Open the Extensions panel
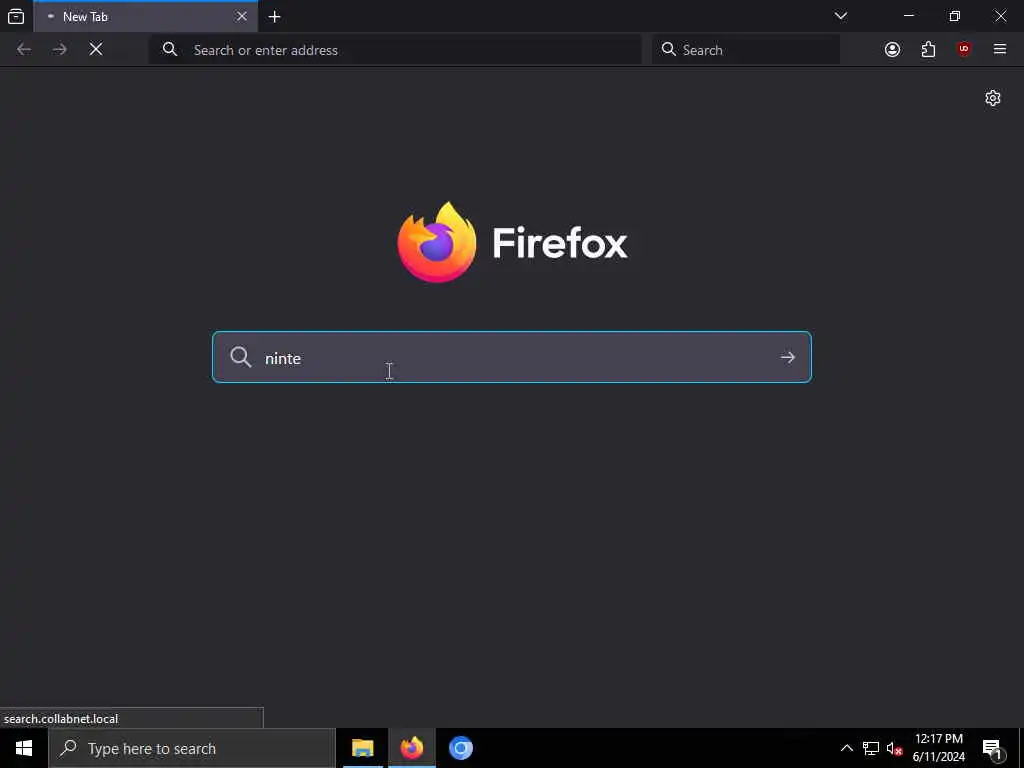The height and width of the screenshot is (768, 1024). 928,50
